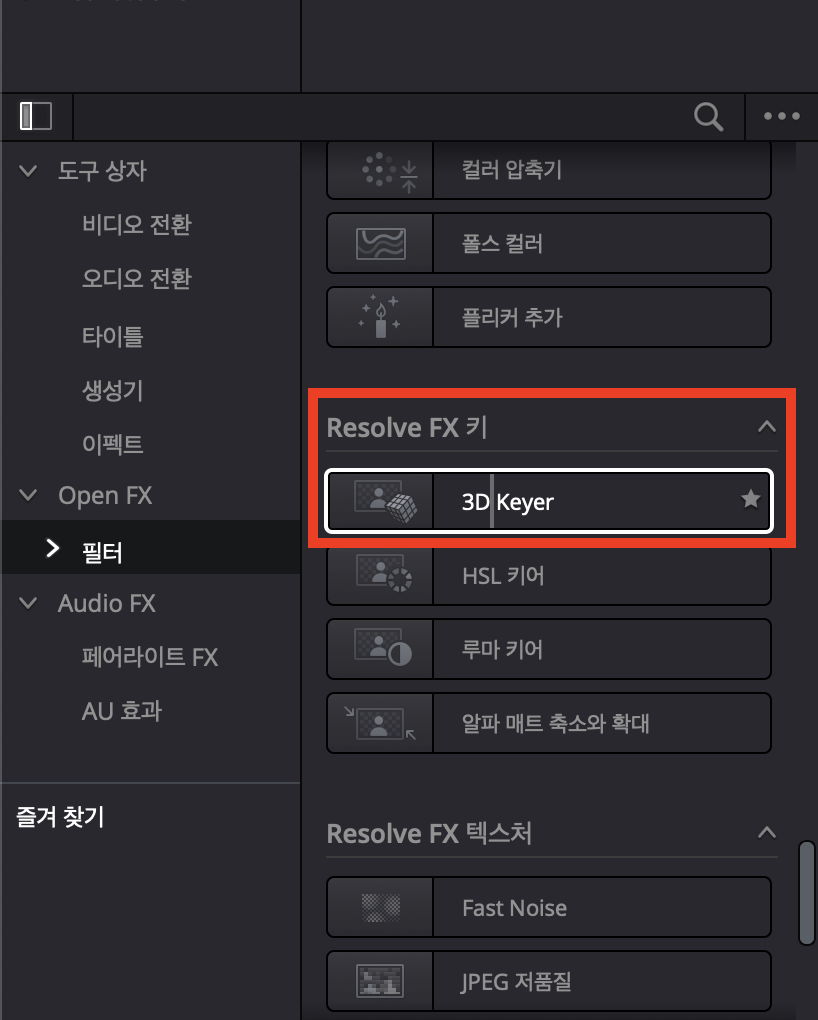
Task: Select the Fast Noise effect
Action: pyautogui.click(x=549, y=907)
